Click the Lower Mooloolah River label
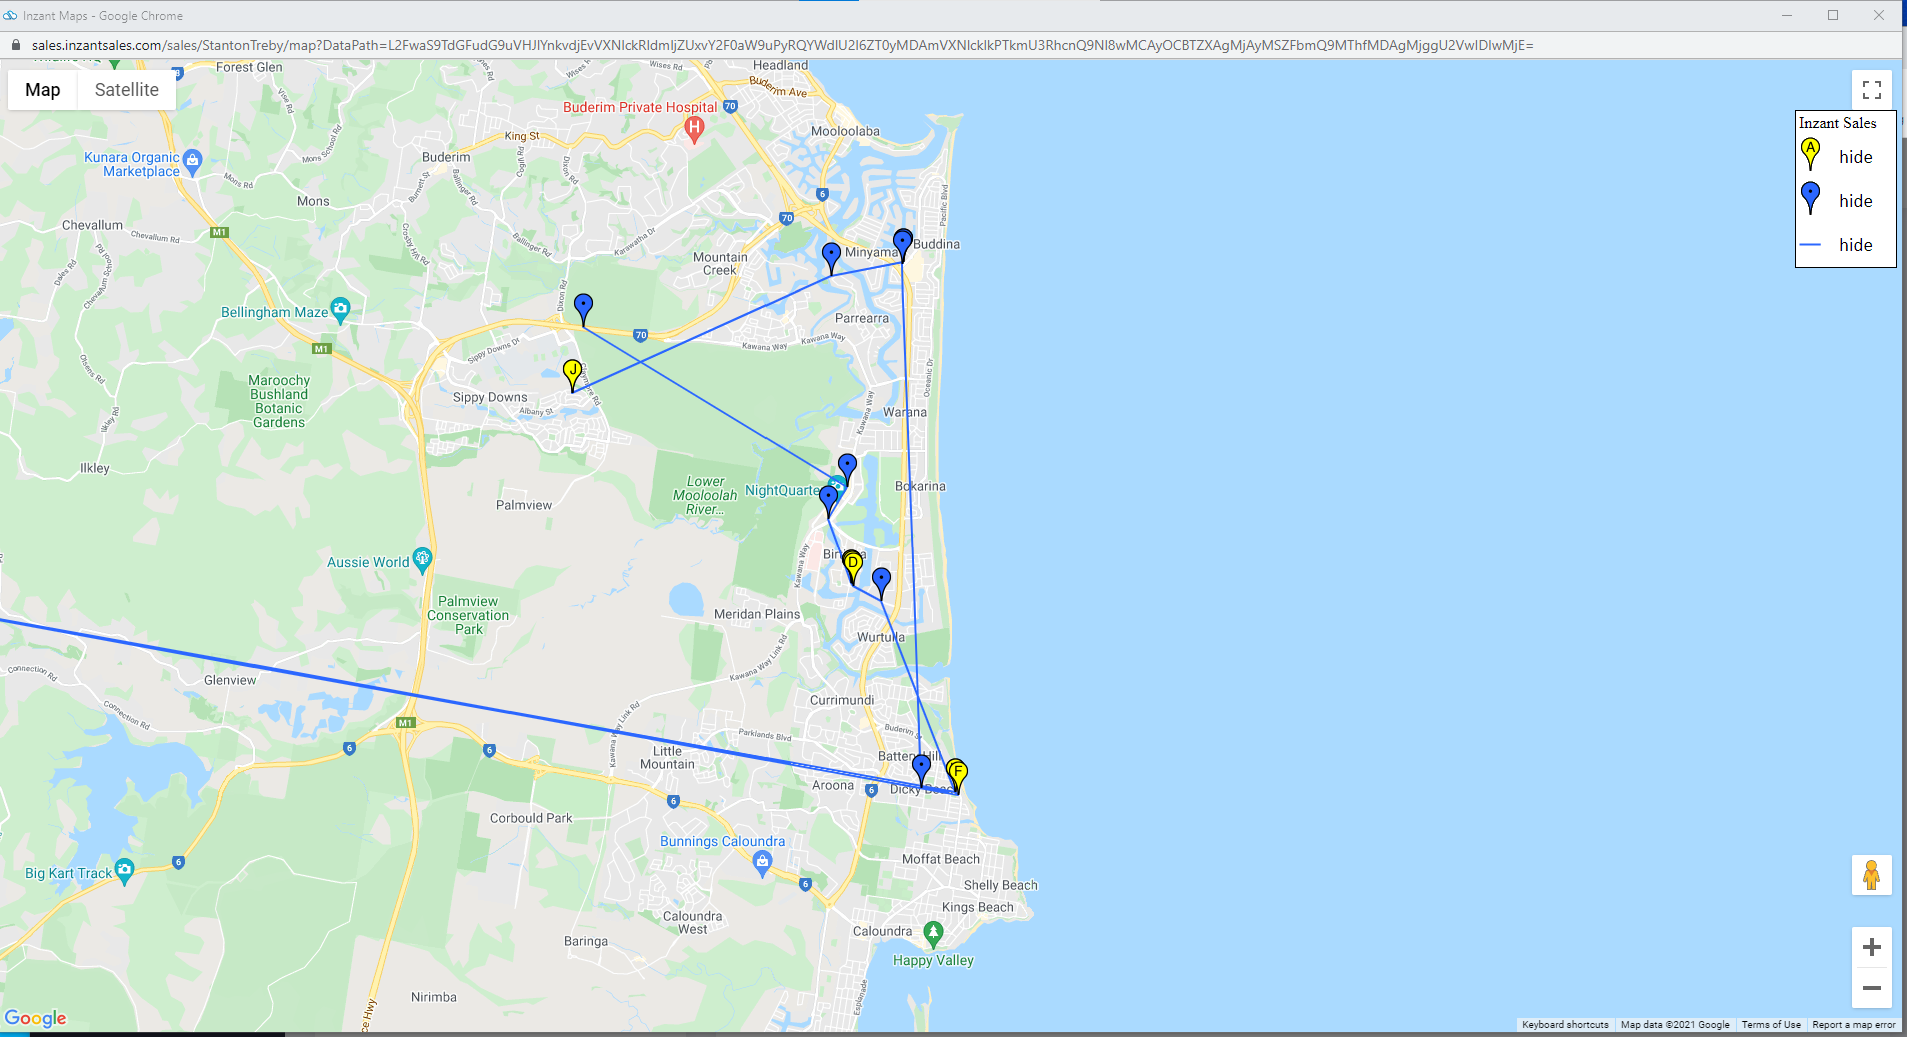 pos(705,495)
